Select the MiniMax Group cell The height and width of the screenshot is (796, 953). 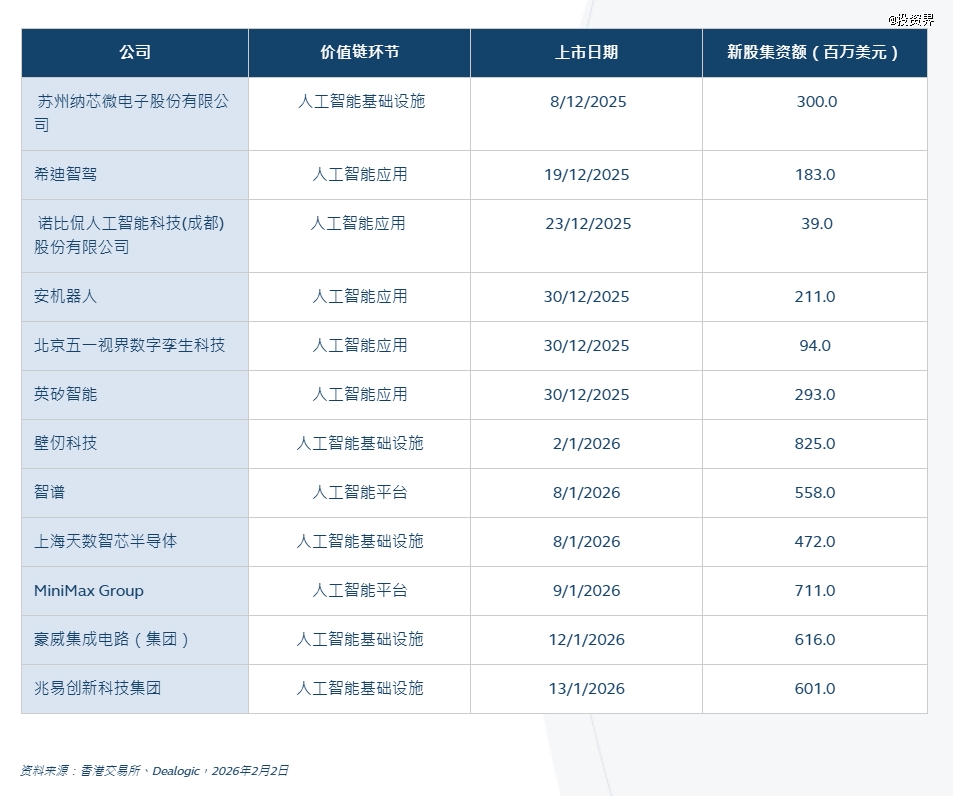[89, 591]
